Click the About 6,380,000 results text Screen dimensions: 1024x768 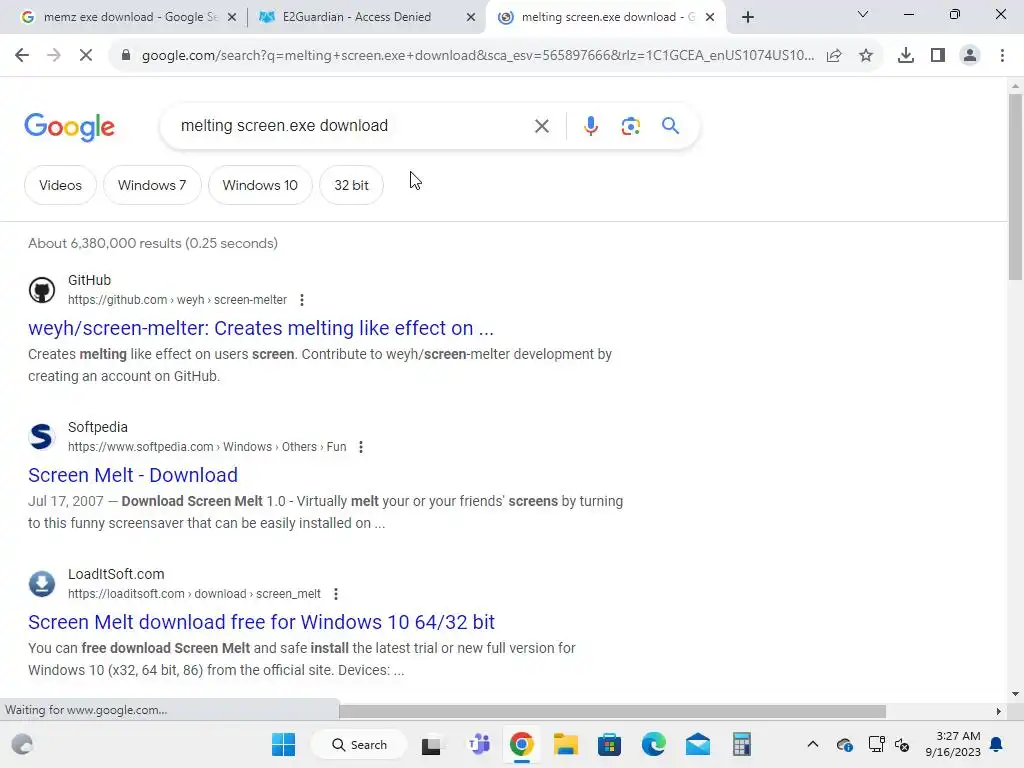click(x=153, y=243)
